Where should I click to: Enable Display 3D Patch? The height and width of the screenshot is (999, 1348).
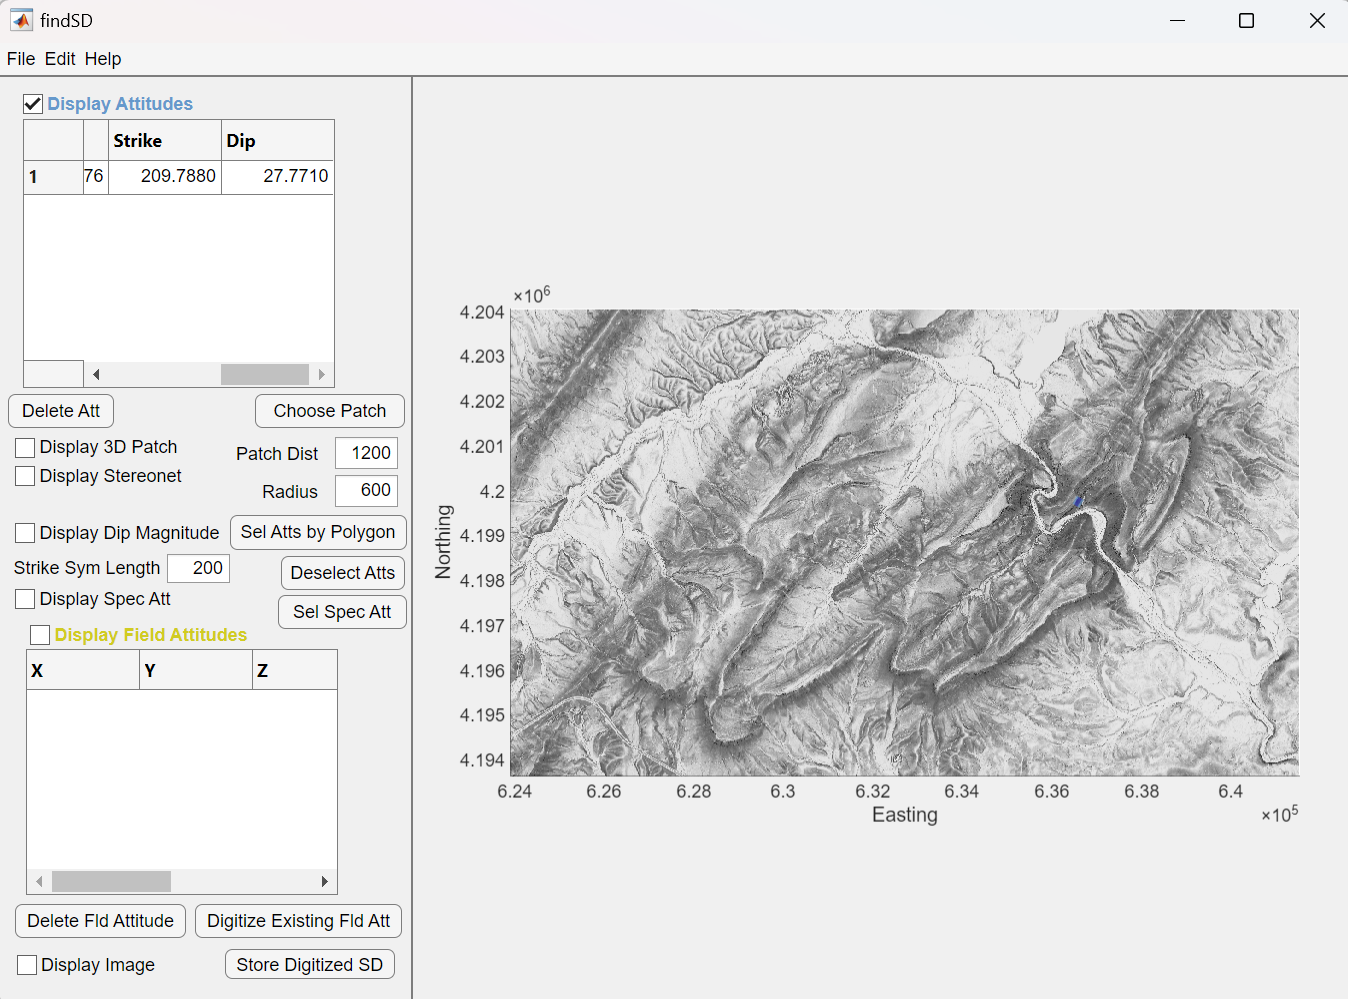[26, 448]
